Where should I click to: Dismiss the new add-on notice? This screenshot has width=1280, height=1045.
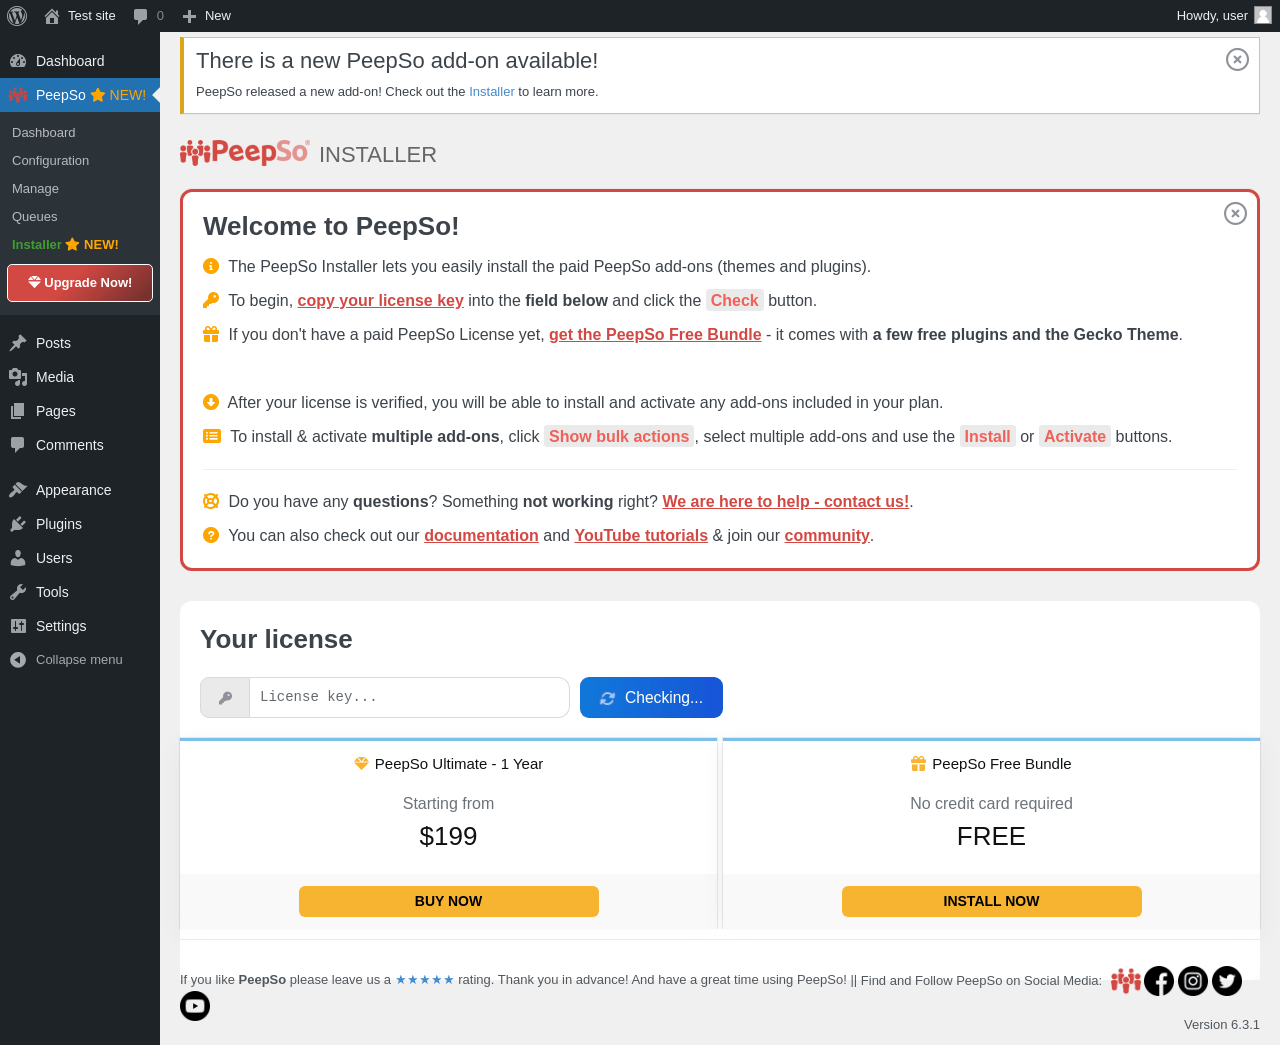(x=1237, y=60)
